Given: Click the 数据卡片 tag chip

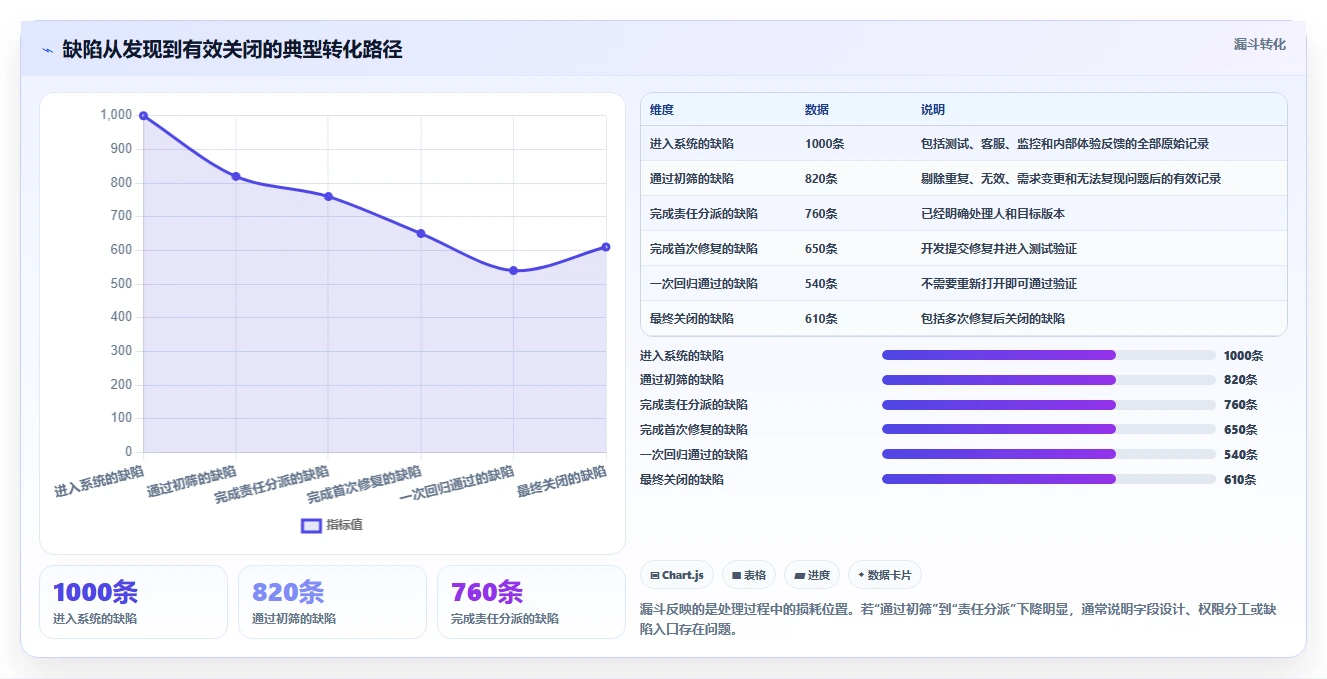Looking at the screenshot, I should [x=885, y=575].
